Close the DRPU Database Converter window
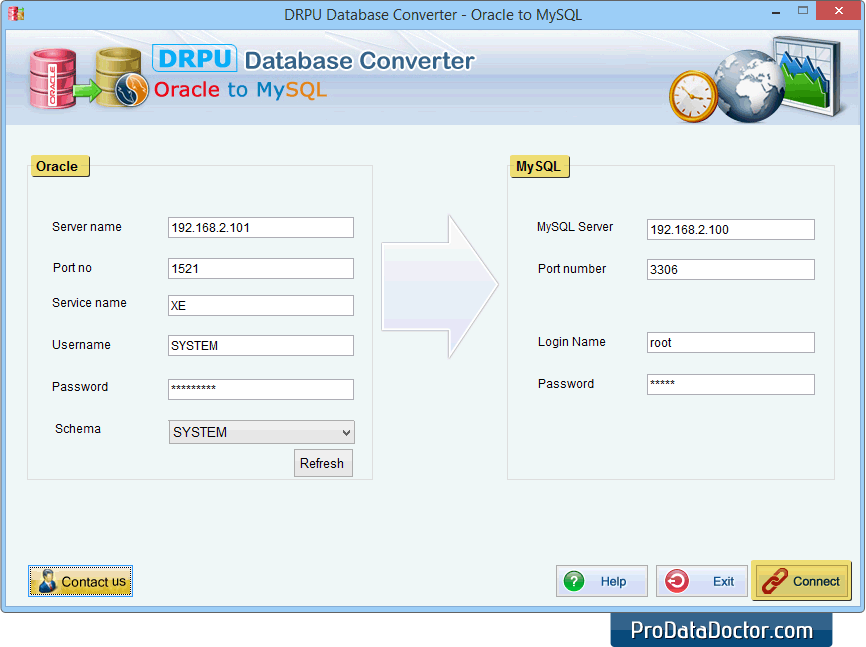This screenshot has width=866, height=647. coord(838,10)
